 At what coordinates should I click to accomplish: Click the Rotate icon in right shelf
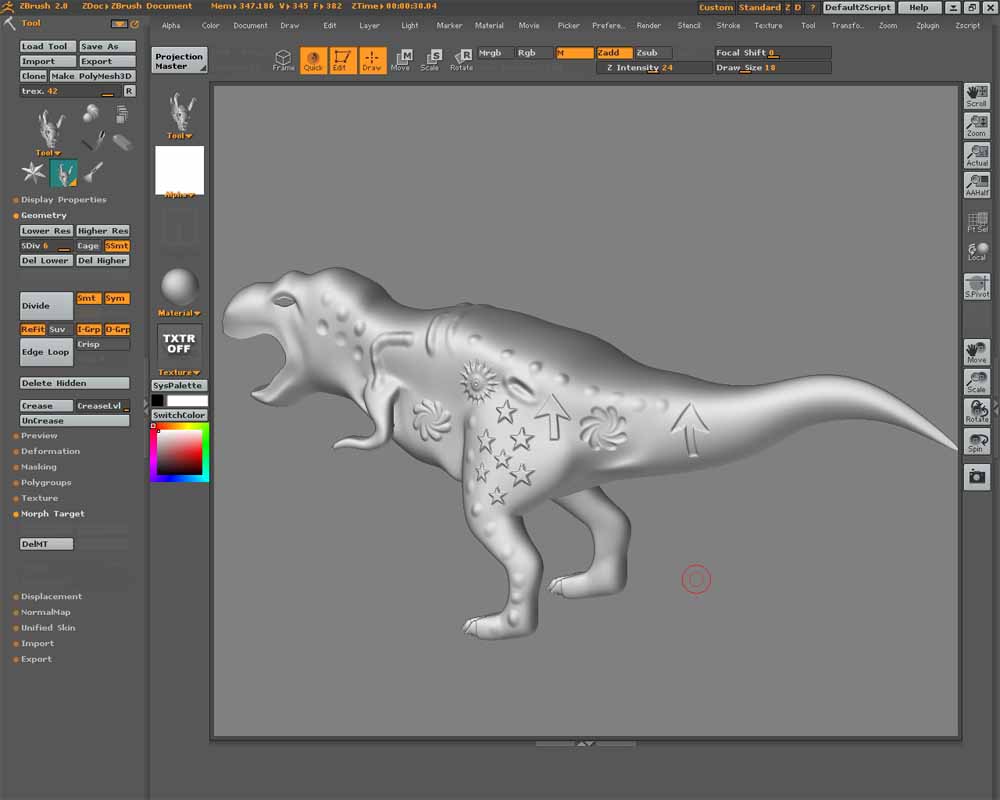(976, 411)
